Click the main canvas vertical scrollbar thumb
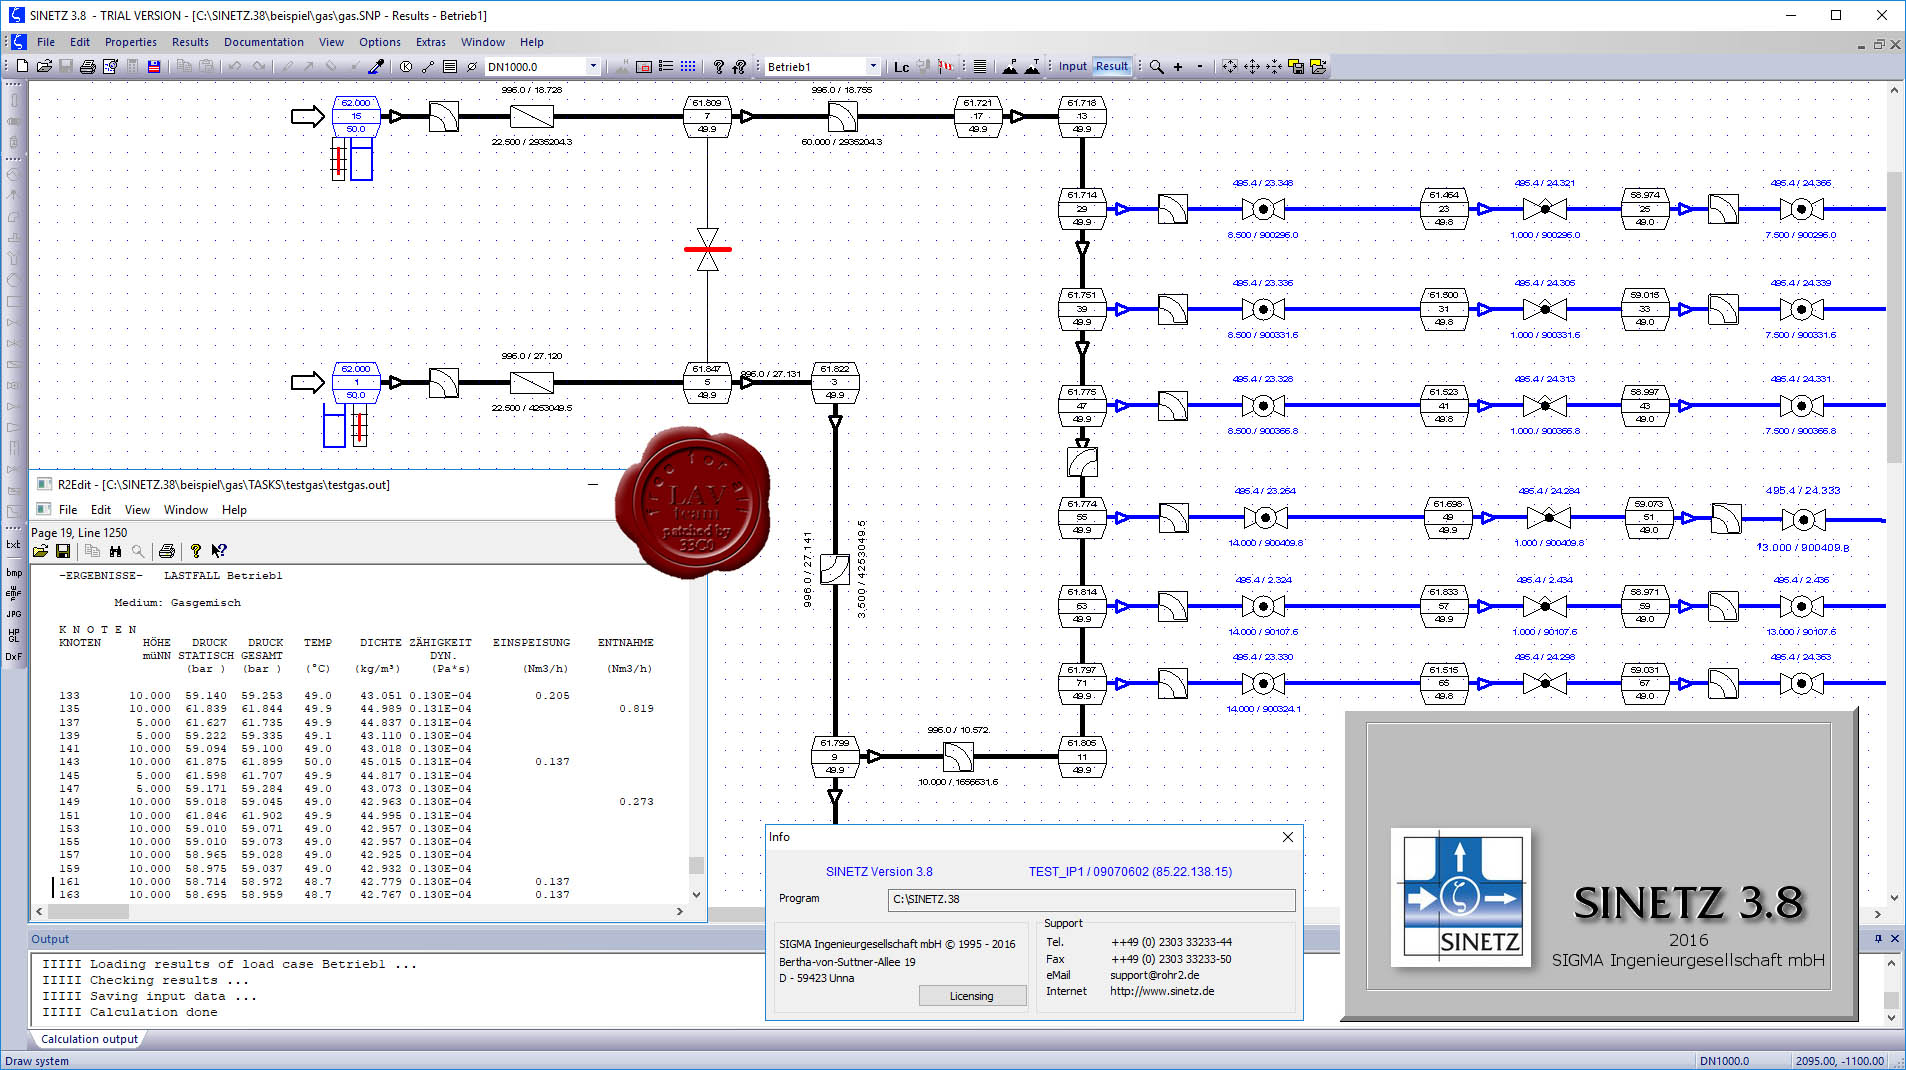Viewport: 1906px width, 1070px height. click(x=1894, y=316)
